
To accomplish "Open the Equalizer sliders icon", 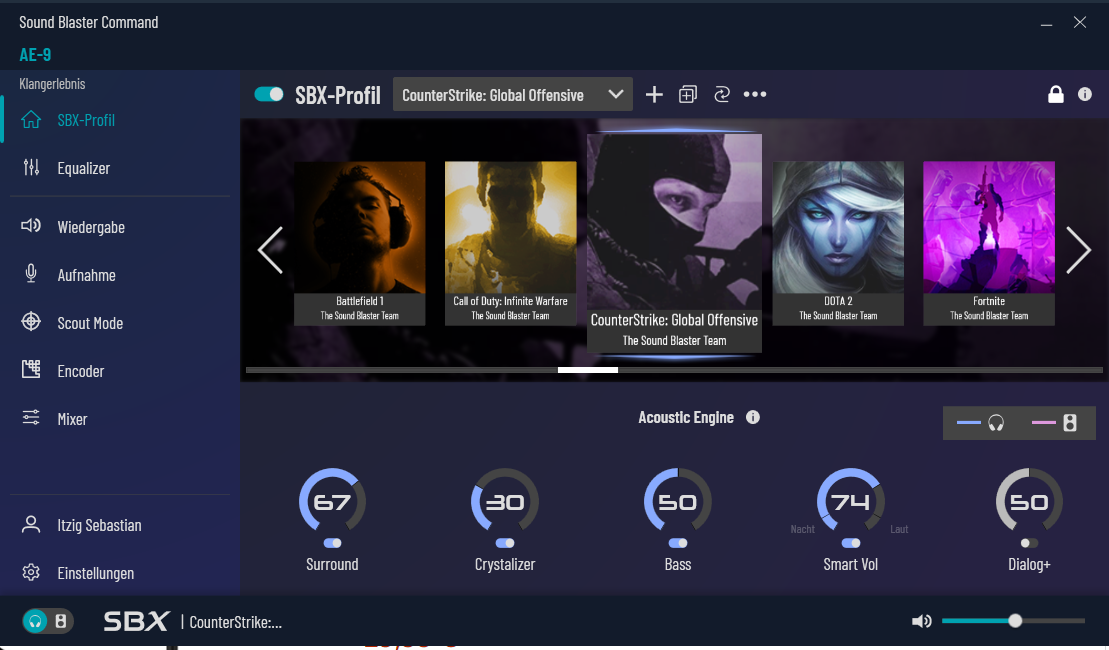I will pos(31,168).
